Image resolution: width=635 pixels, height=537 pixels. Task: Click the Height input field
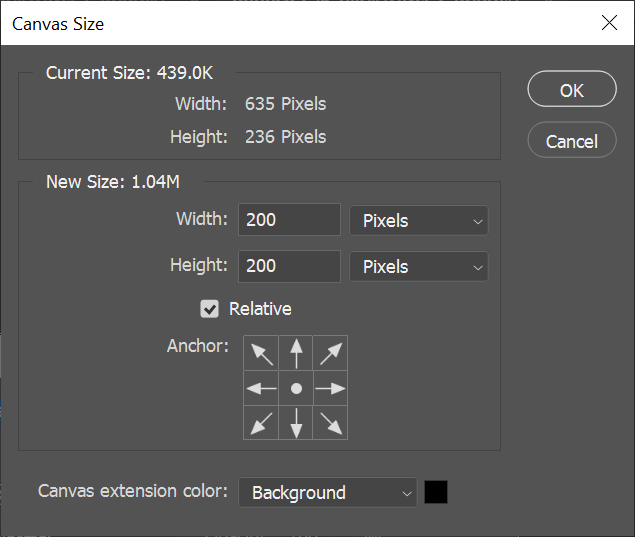(289, 267)
